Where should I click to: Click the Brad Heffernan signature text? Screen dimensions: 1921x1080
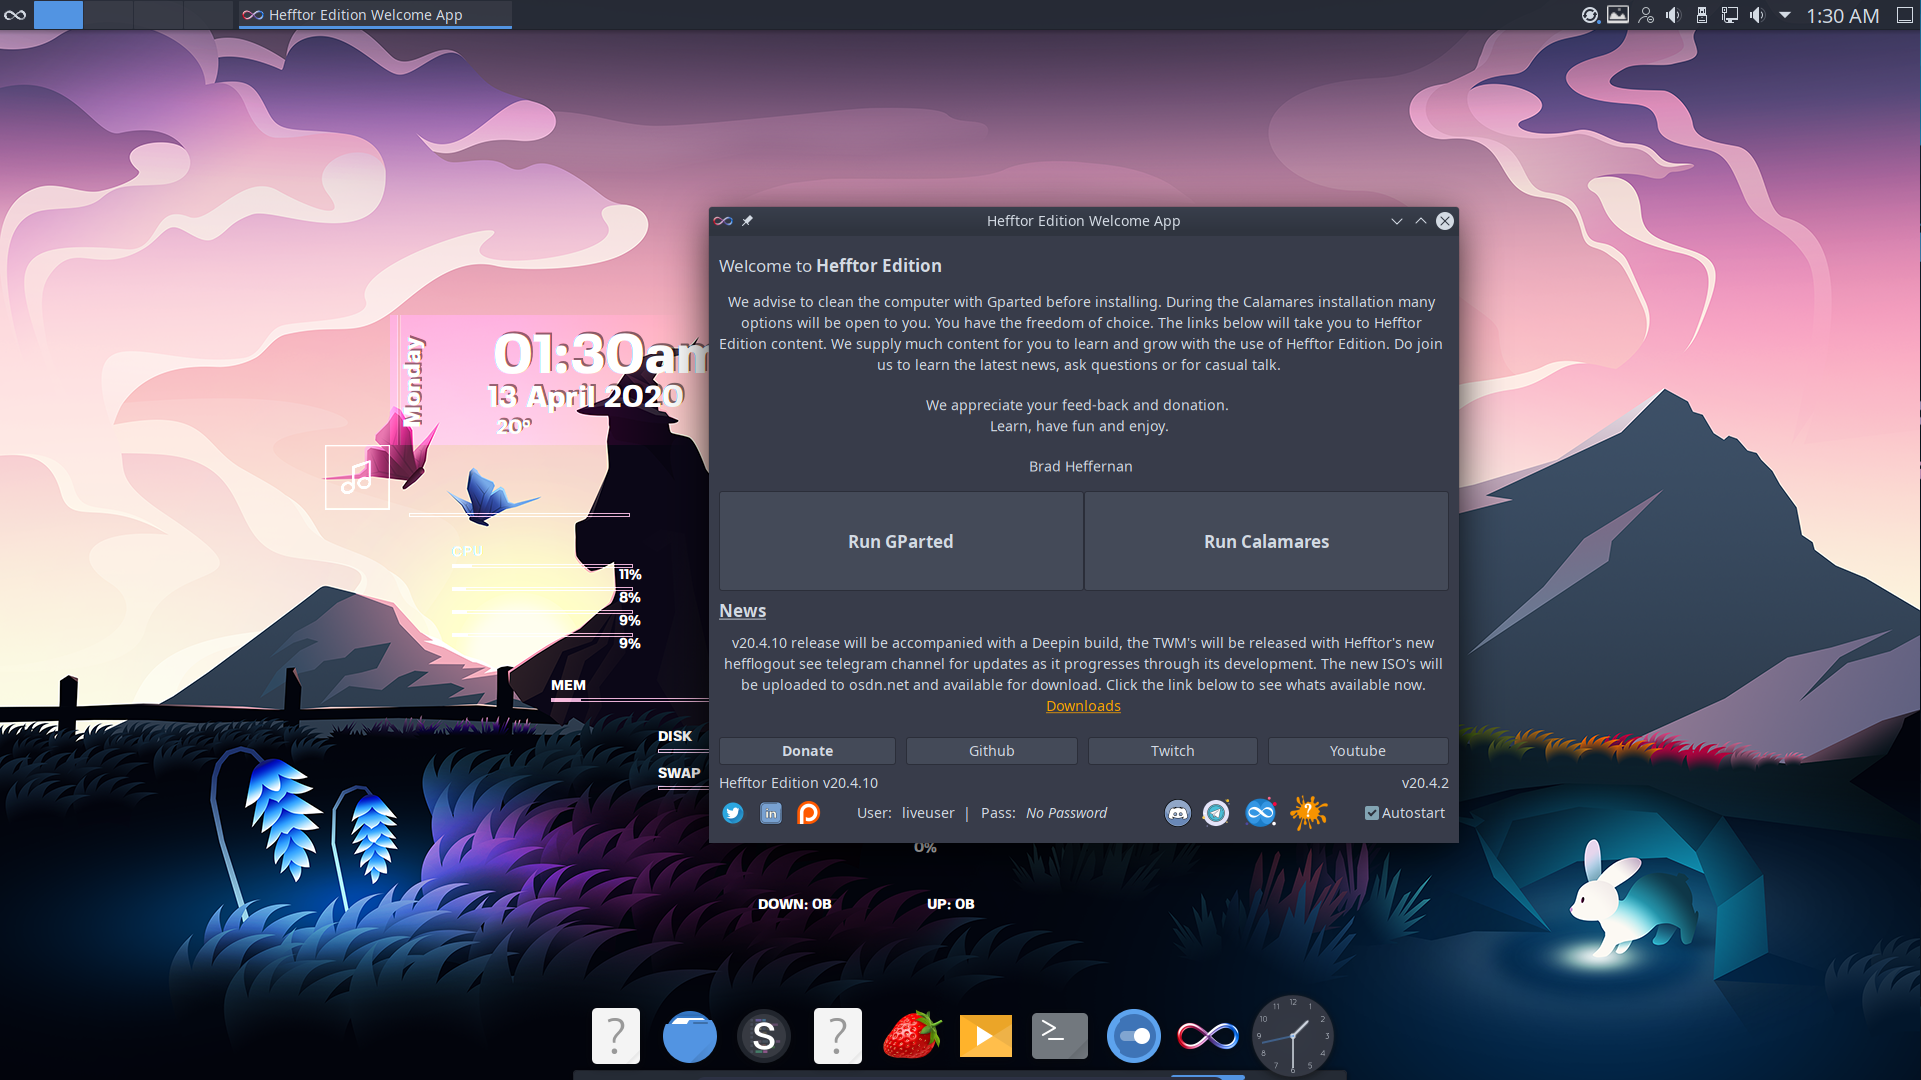pos(1081,466)
